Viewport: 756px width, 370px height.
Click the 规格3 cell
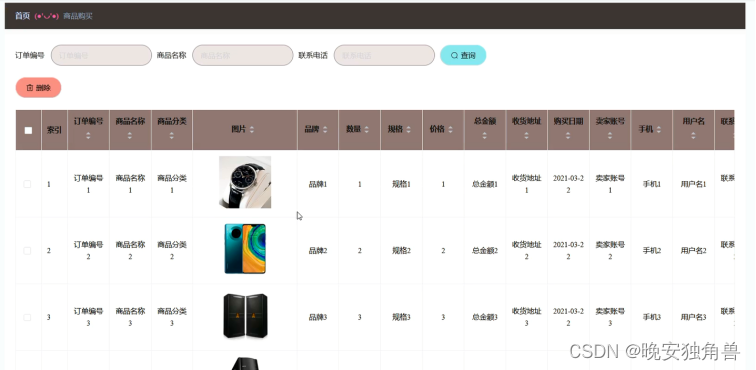coord(401,317)
